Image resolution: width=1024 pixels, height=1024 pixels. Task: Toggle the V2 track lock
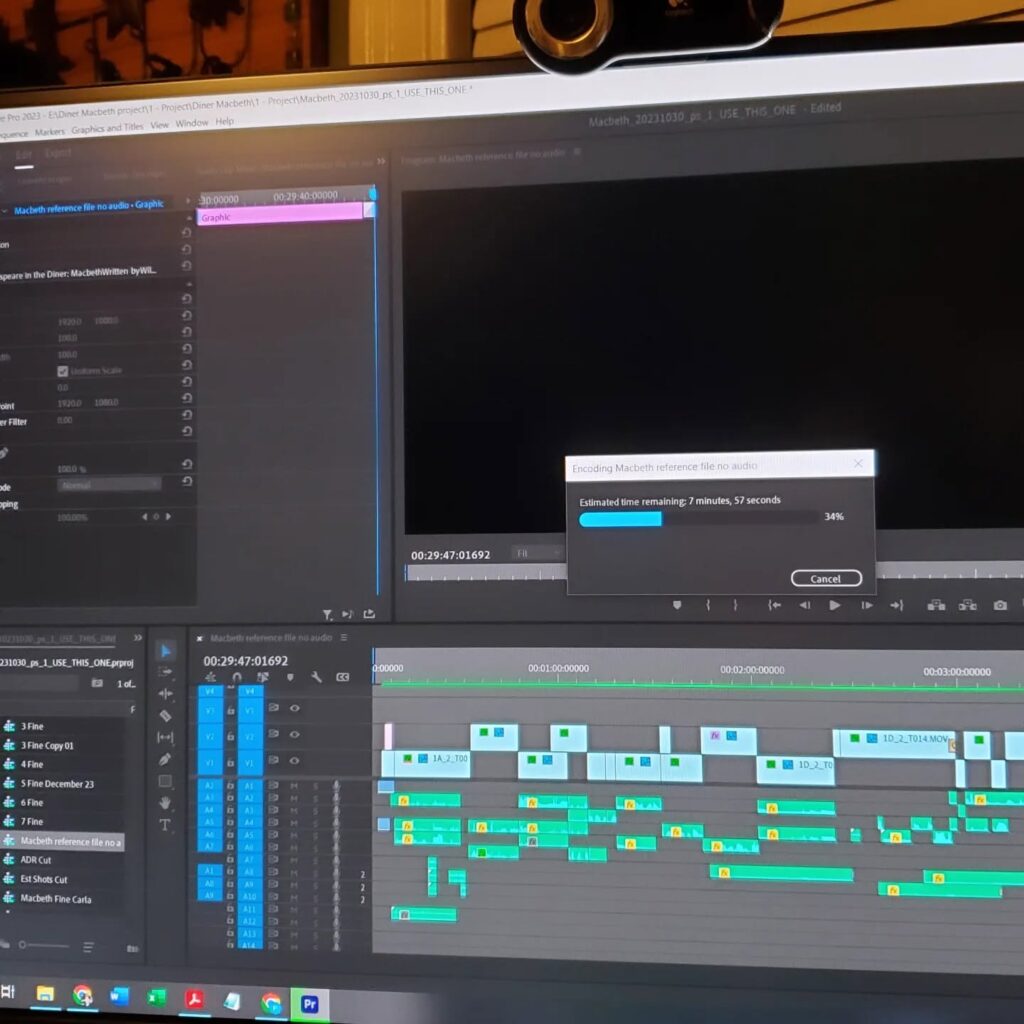[231, 736]
